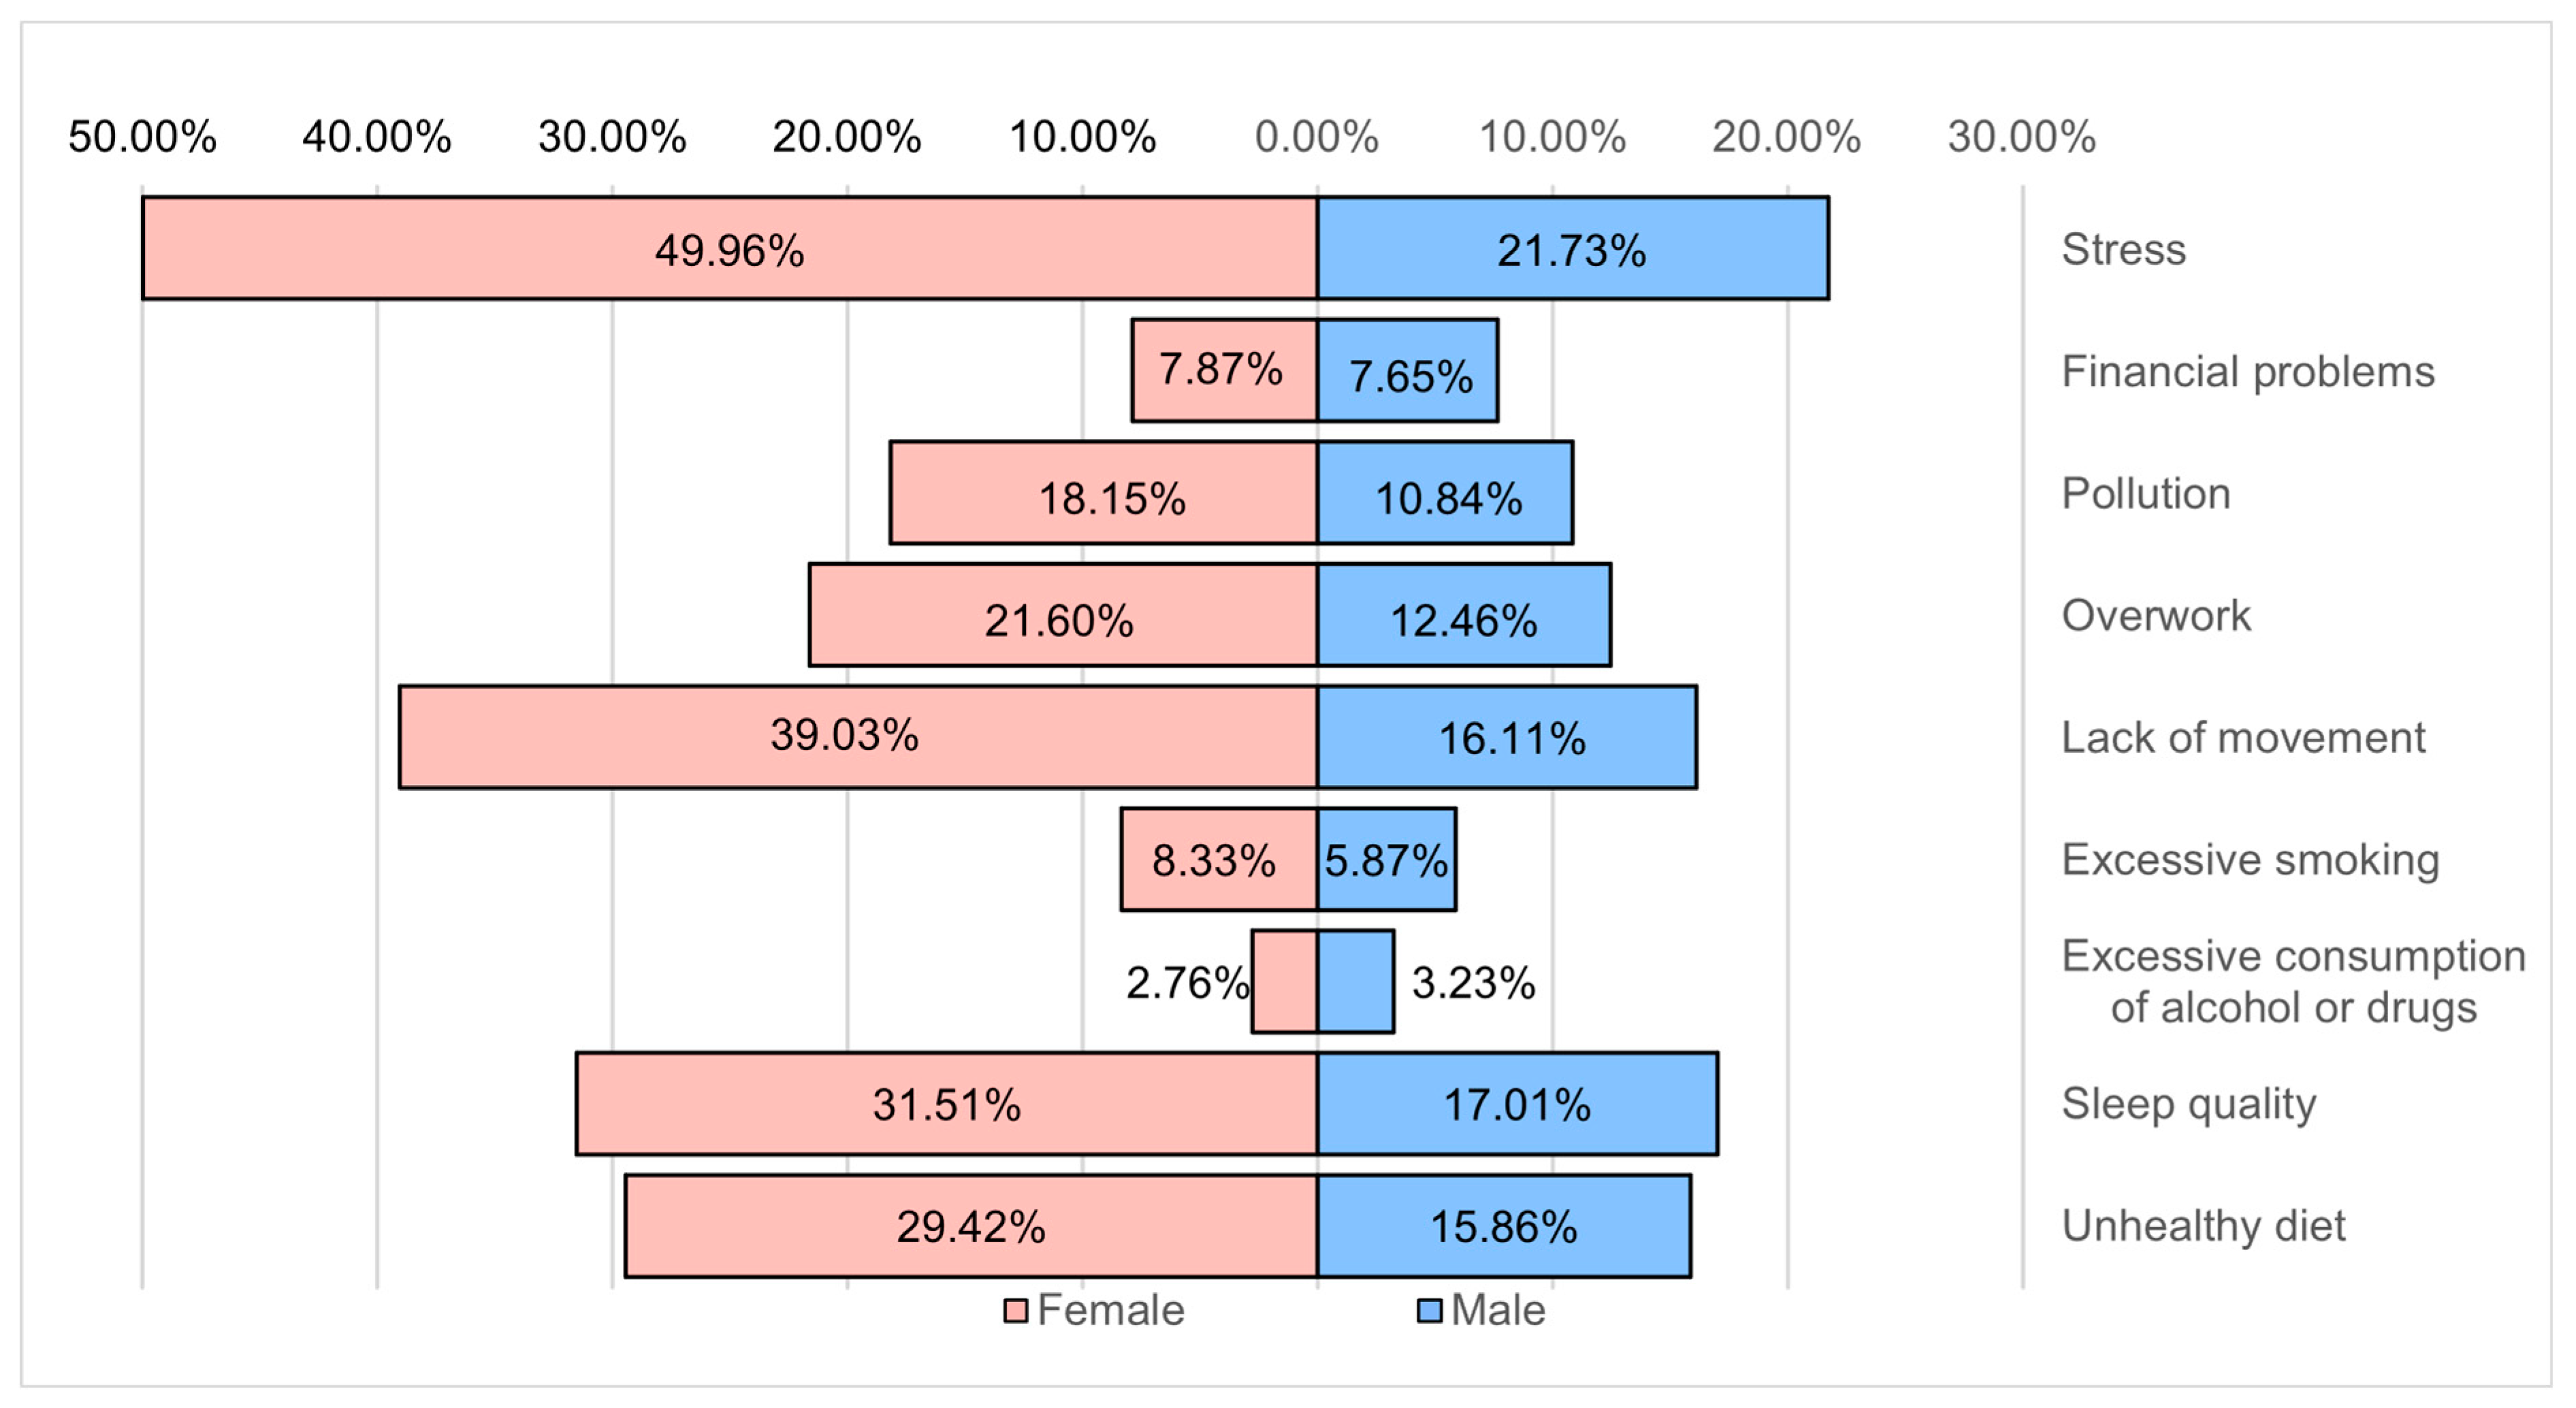
Task: Click the Stress category label
Action: pyautogui.click(x=2123, y=249)
